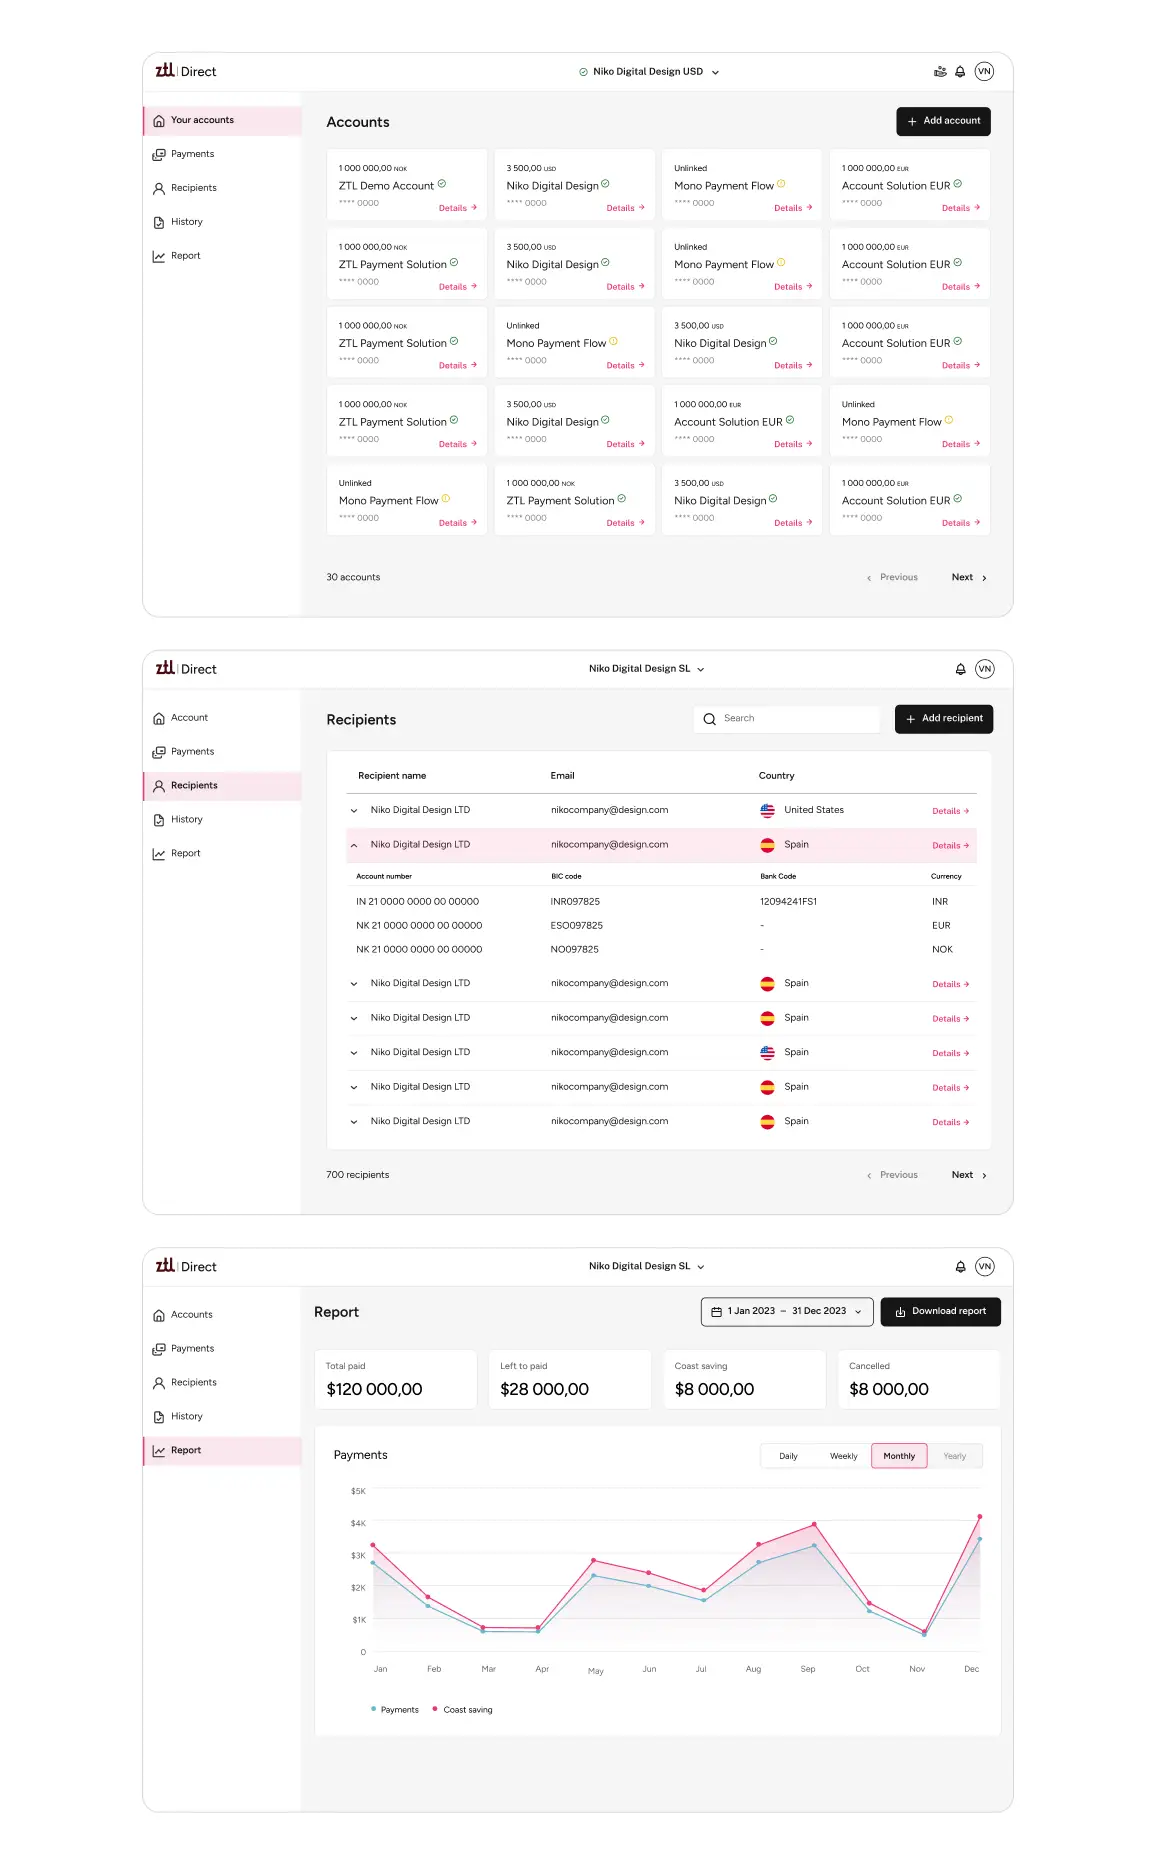Open the 1 Jan 2023 date range dropdown
Viewport: 1154px width, 1866px height.
787,1312
